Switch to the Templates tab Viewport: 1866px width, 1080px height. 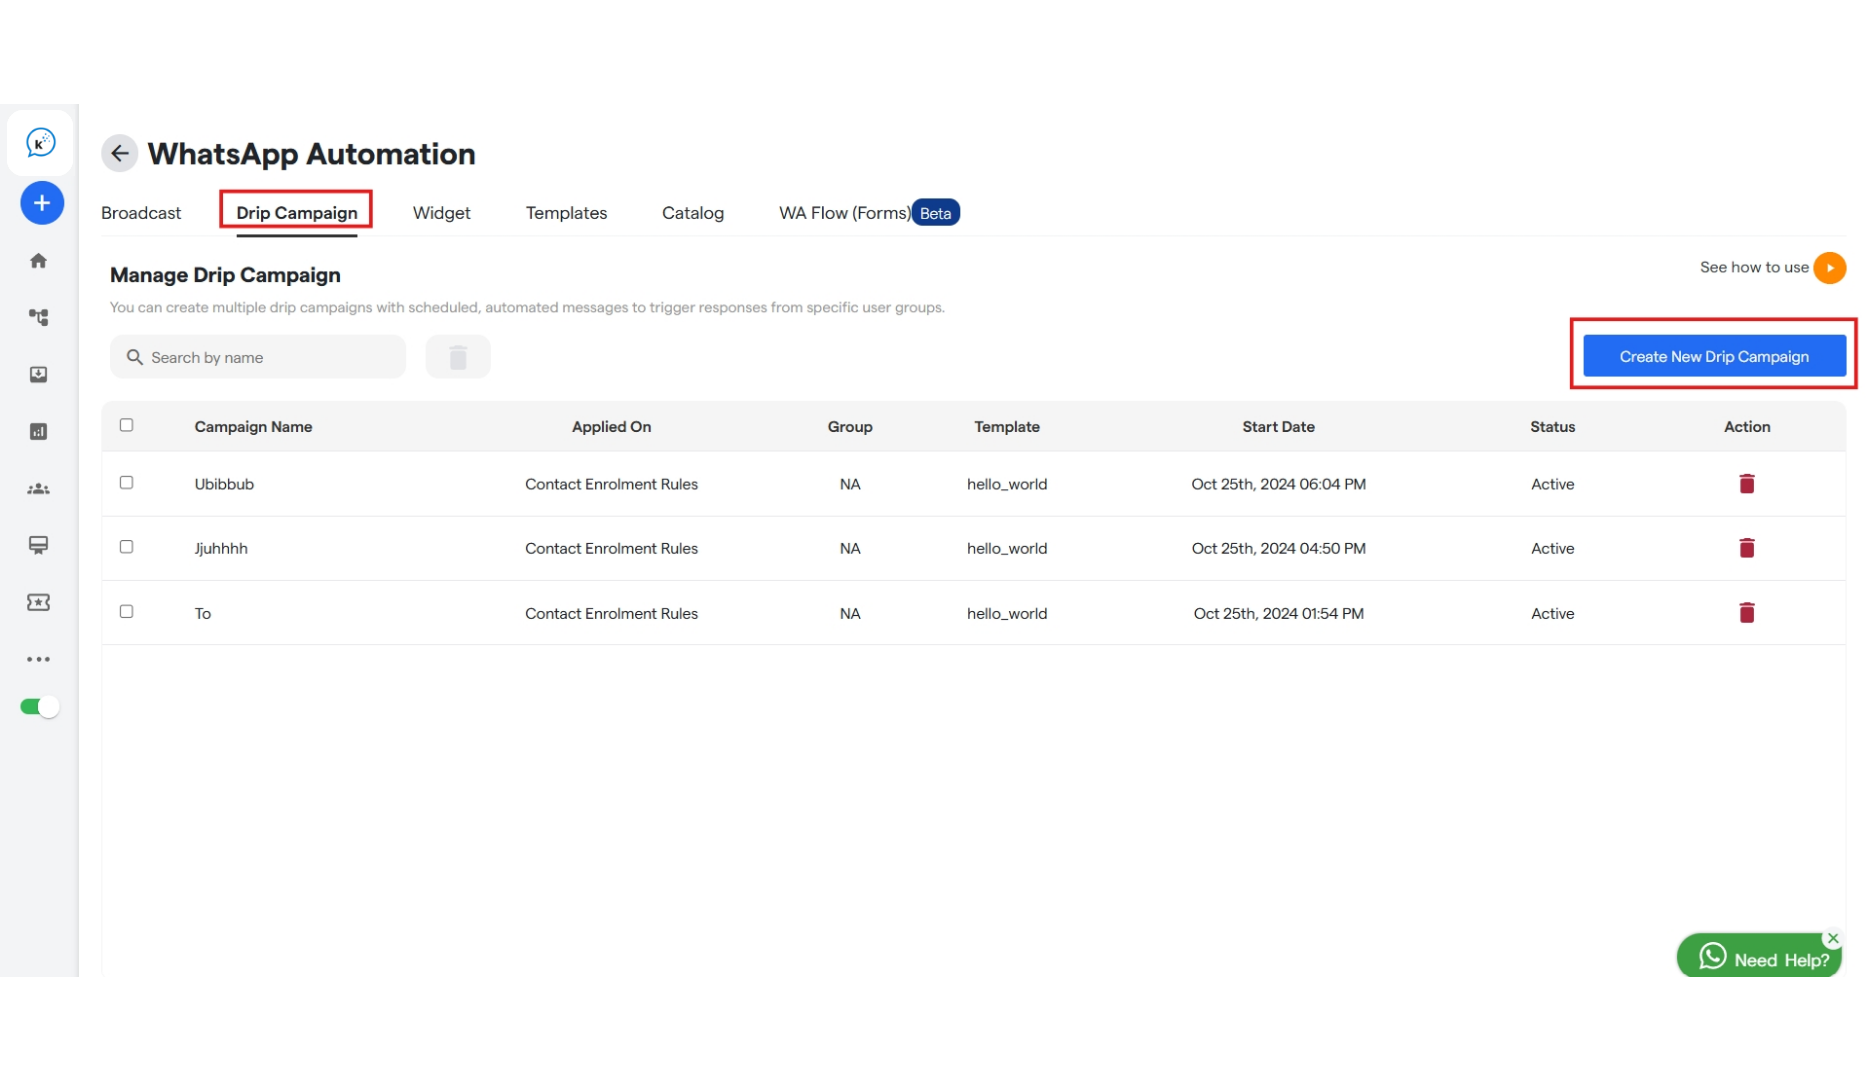[567, 213]
